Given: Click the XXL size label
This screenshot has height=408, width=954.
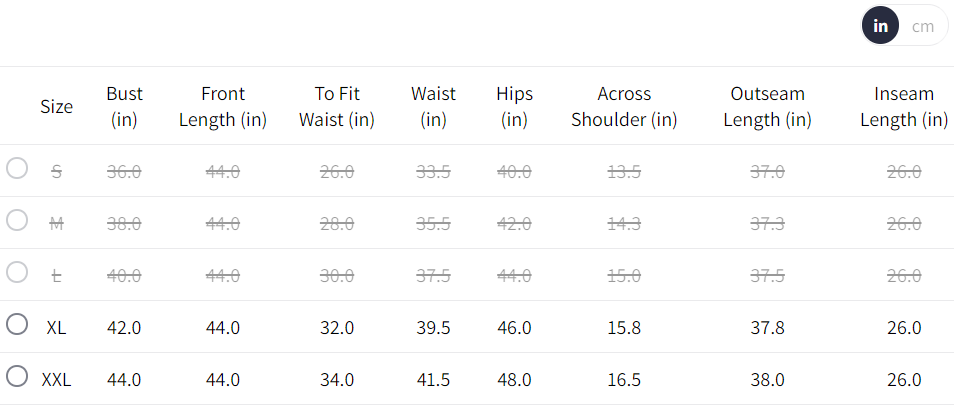Looking at the screenshot, I should coord(57,380).
